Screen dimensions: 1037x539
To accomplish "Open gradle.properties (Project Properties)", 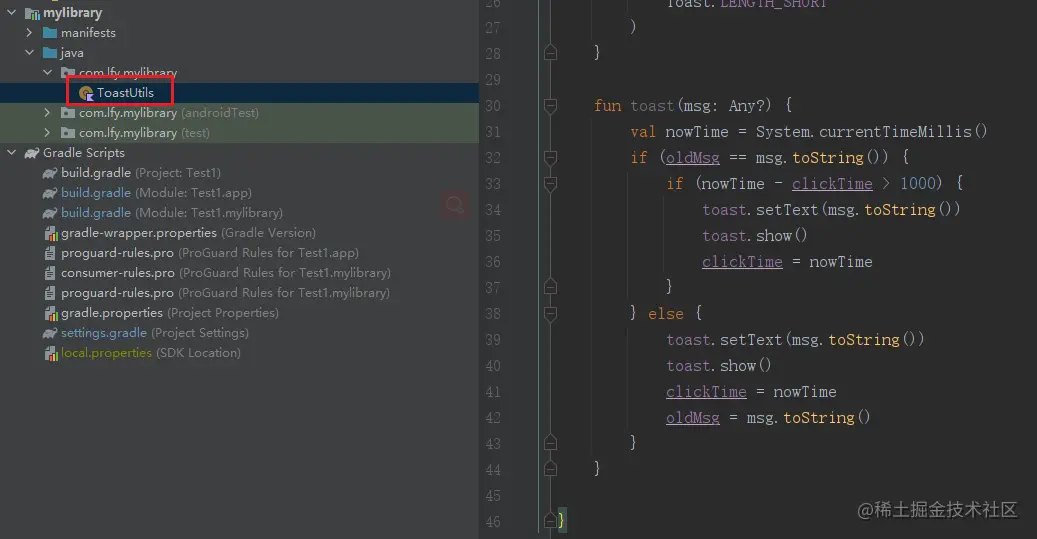I will pyautogui.click(x=170, y=312).
